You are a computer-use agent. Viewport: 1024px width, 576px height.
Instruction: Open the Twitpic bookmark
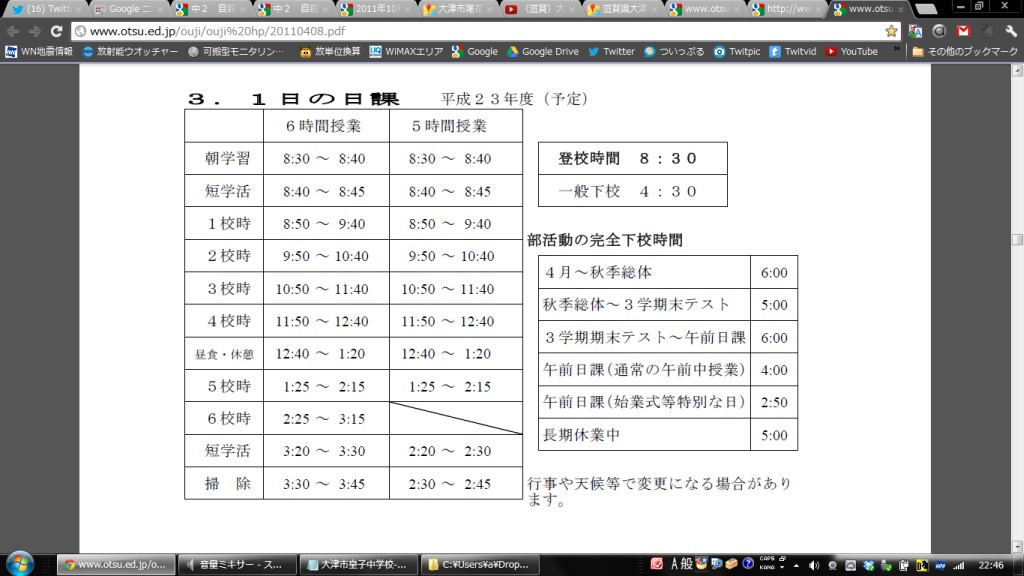click(x=736, y=51)
